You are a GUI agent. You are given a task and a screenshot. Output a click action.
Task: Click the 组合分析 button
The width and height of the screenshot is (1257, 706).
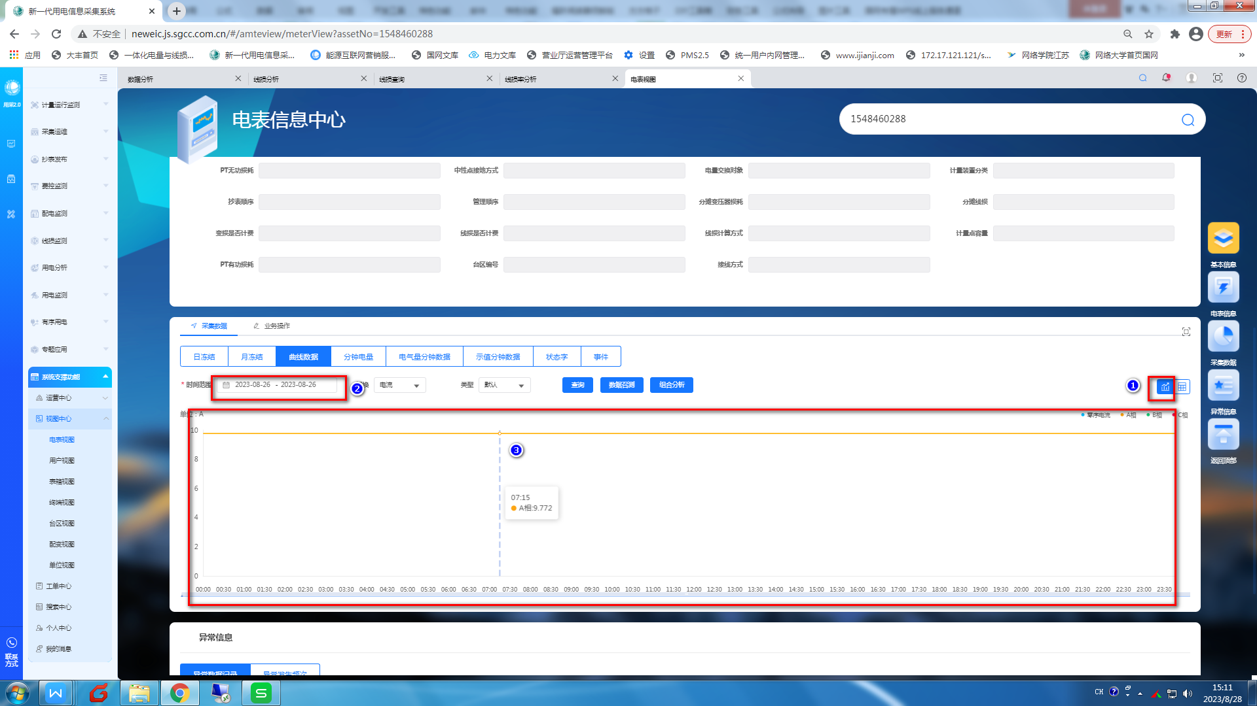[671, 385]
